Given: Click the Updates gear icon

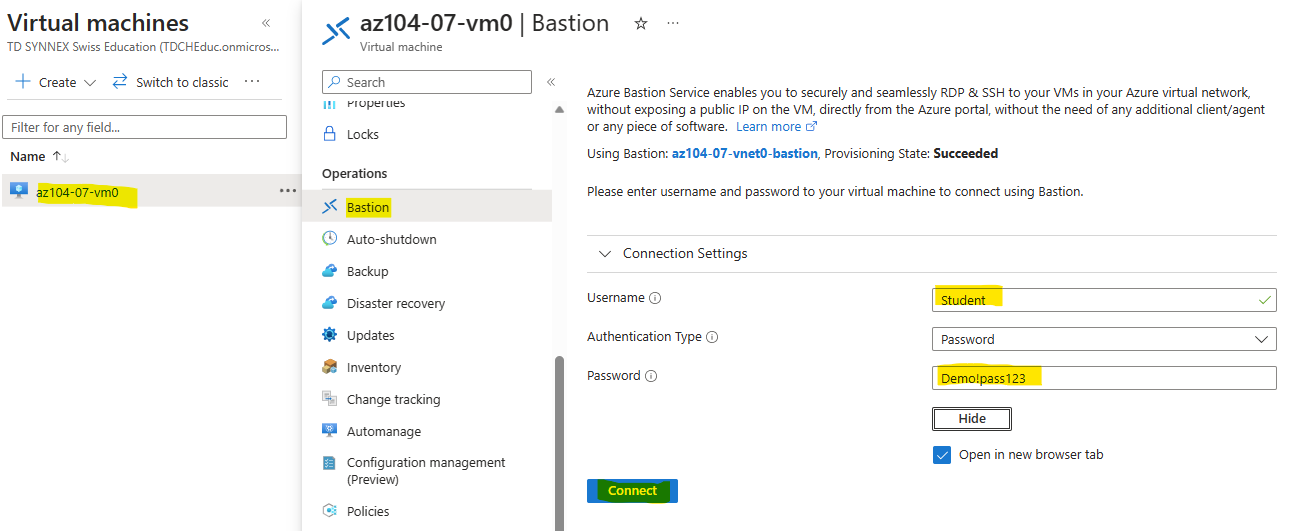Looking at the screenshot, I should [330, 335].
